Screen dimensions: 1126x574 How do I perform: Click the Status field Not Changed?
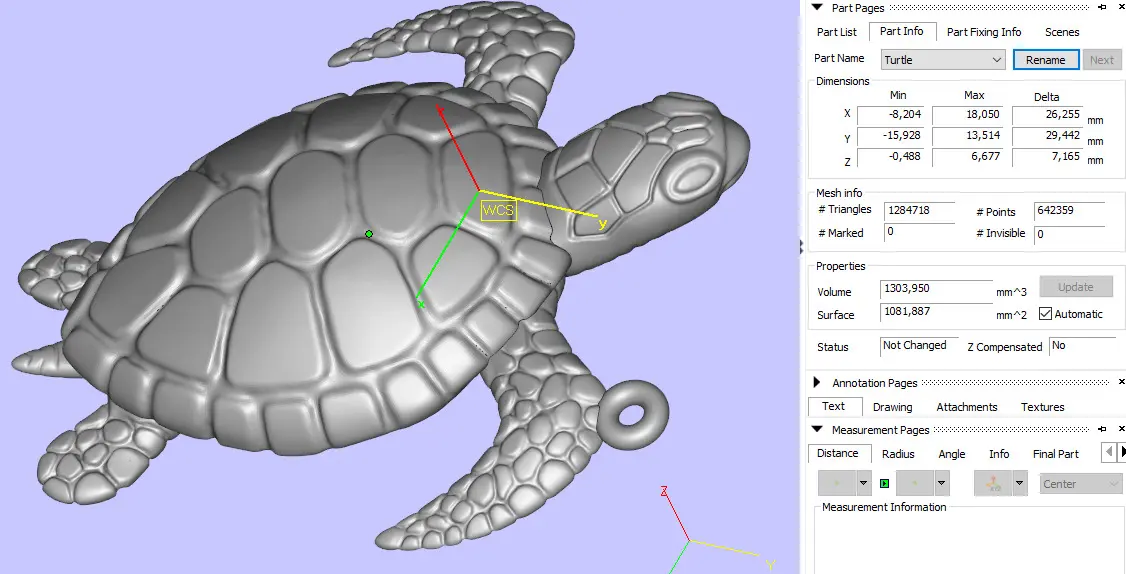click(919, 346)
